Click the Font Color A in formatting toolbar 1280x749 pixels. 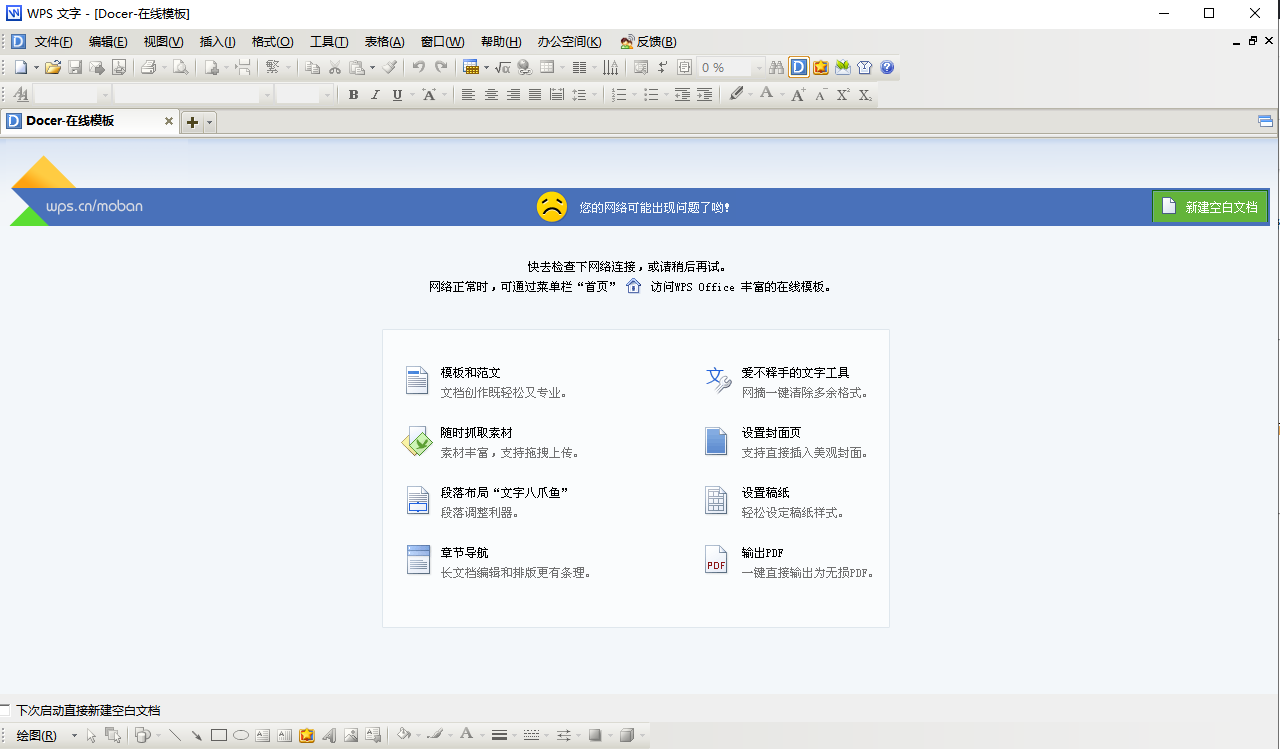tap(766, 94)
